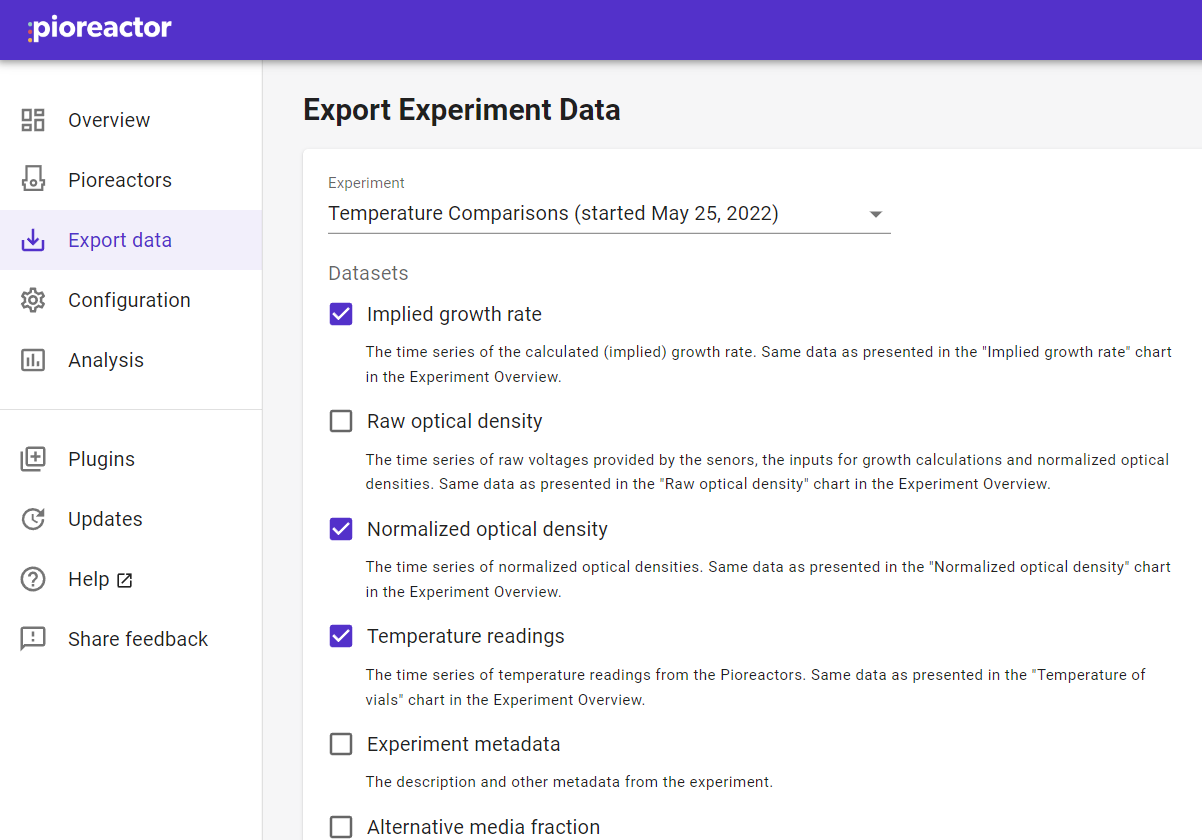Click the small Experiment field label
Image resolution: width=1202 pixels, height=840 pixels.
pos(366,183)
